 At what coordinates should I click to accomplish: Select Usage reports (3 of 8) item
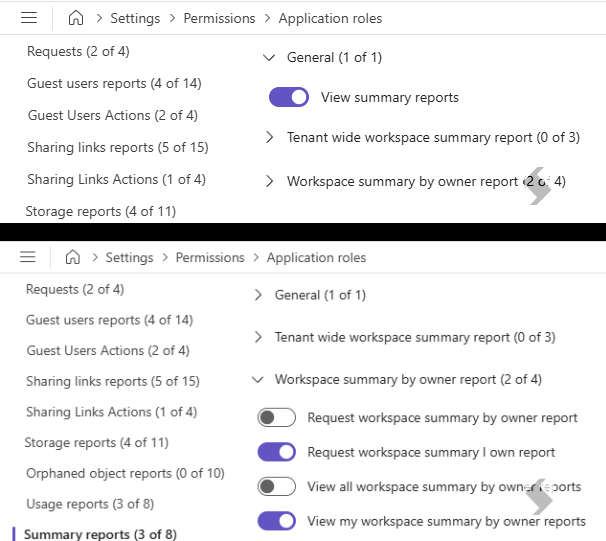(x=90, y=504)
